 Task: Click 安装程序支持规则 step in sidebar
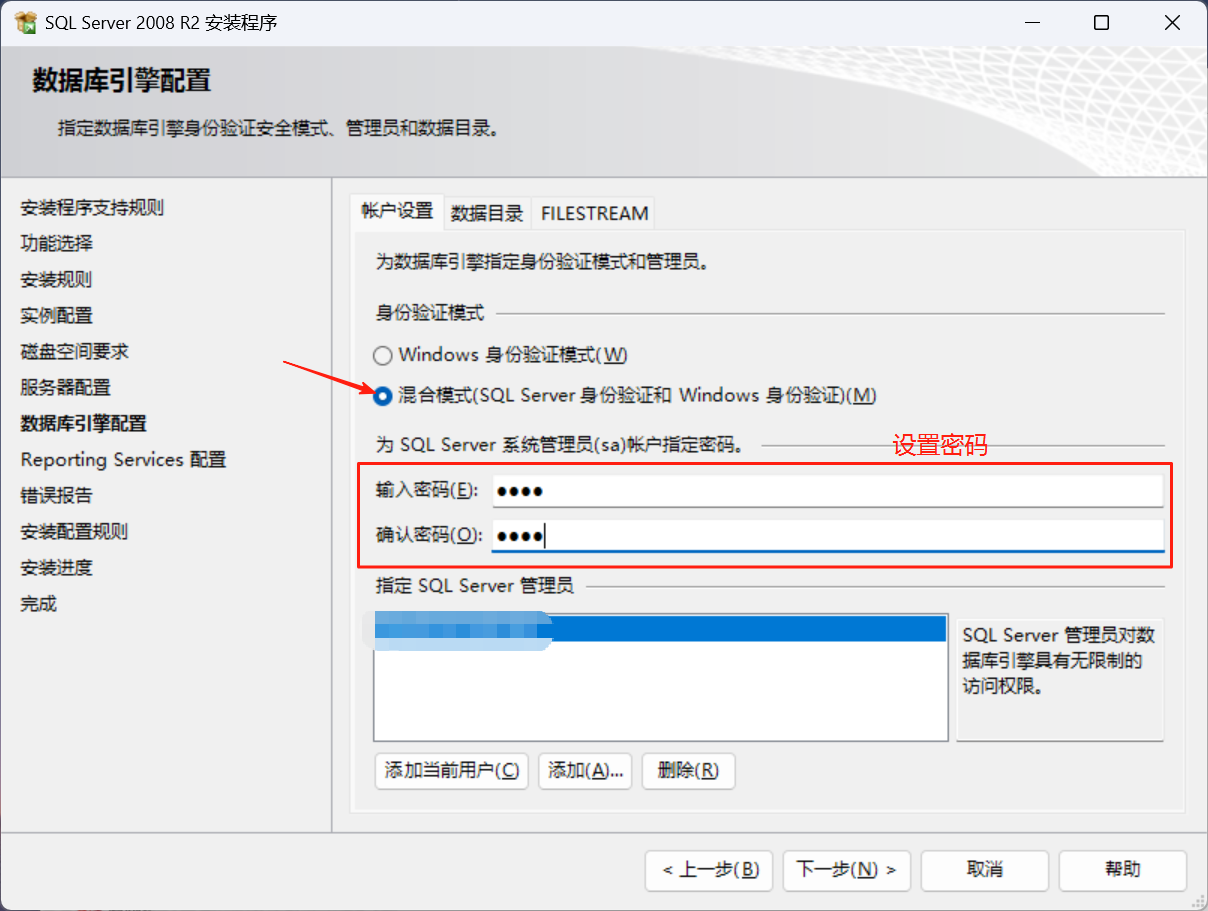coord(92,208)
